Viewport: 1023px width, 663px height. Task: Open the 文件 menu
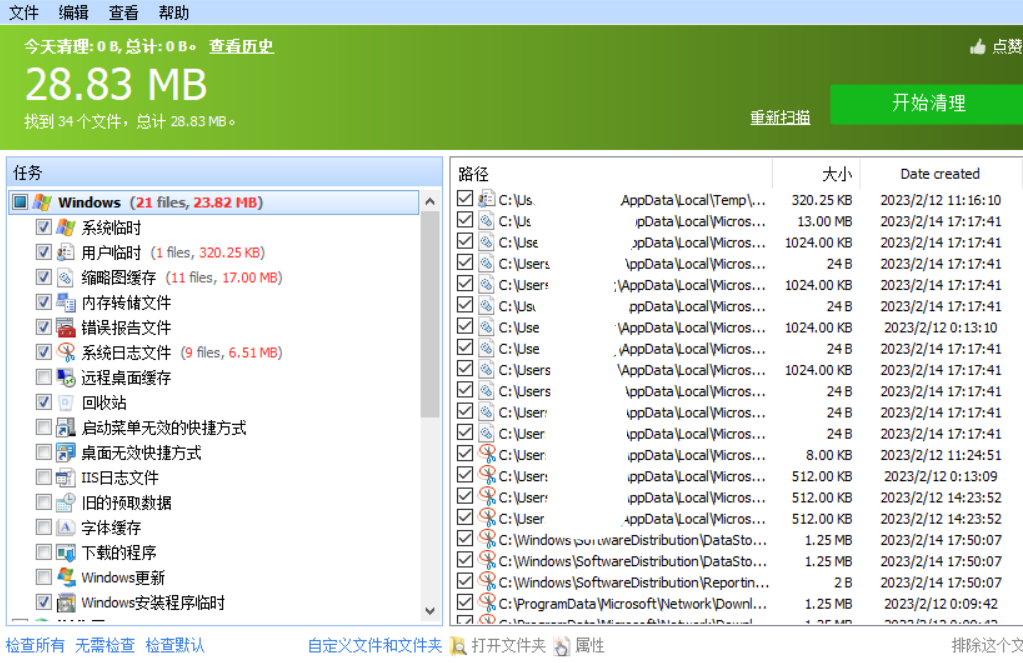click(24, 13)
